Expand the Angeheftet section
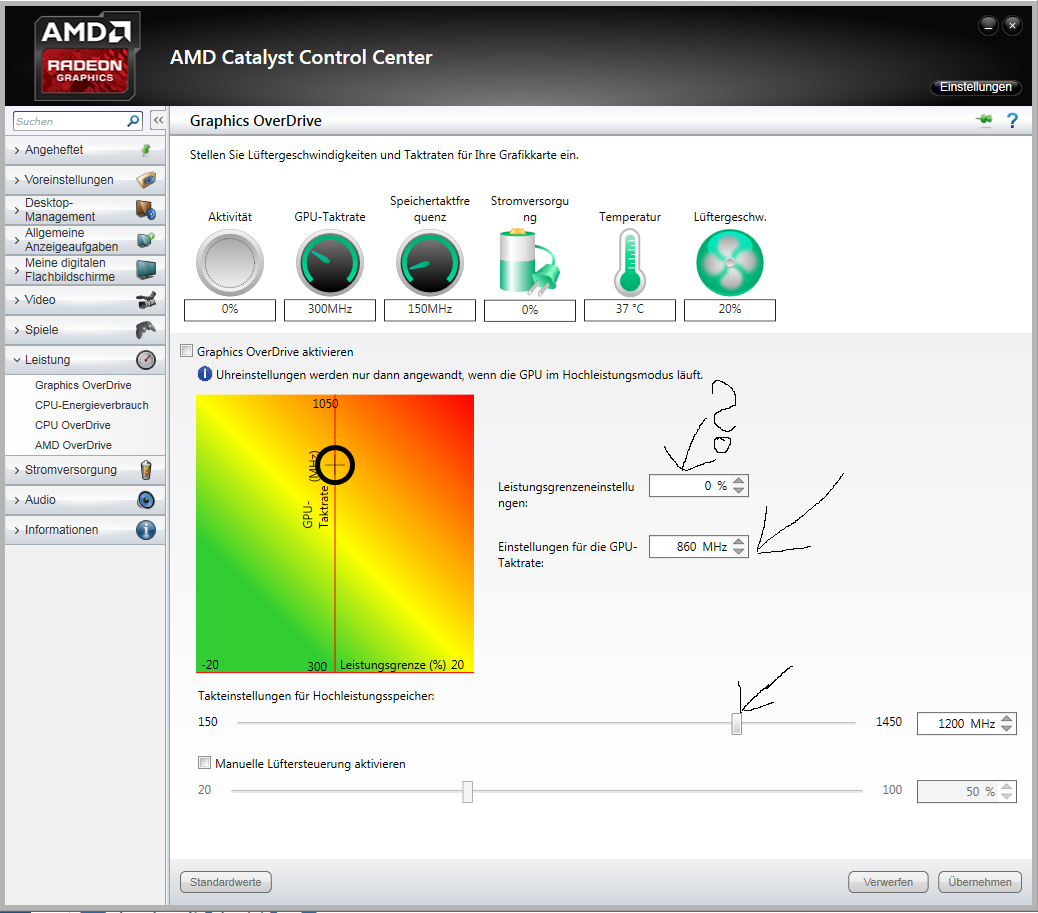This screenshot has width=1038, height=913. [85, 150]
